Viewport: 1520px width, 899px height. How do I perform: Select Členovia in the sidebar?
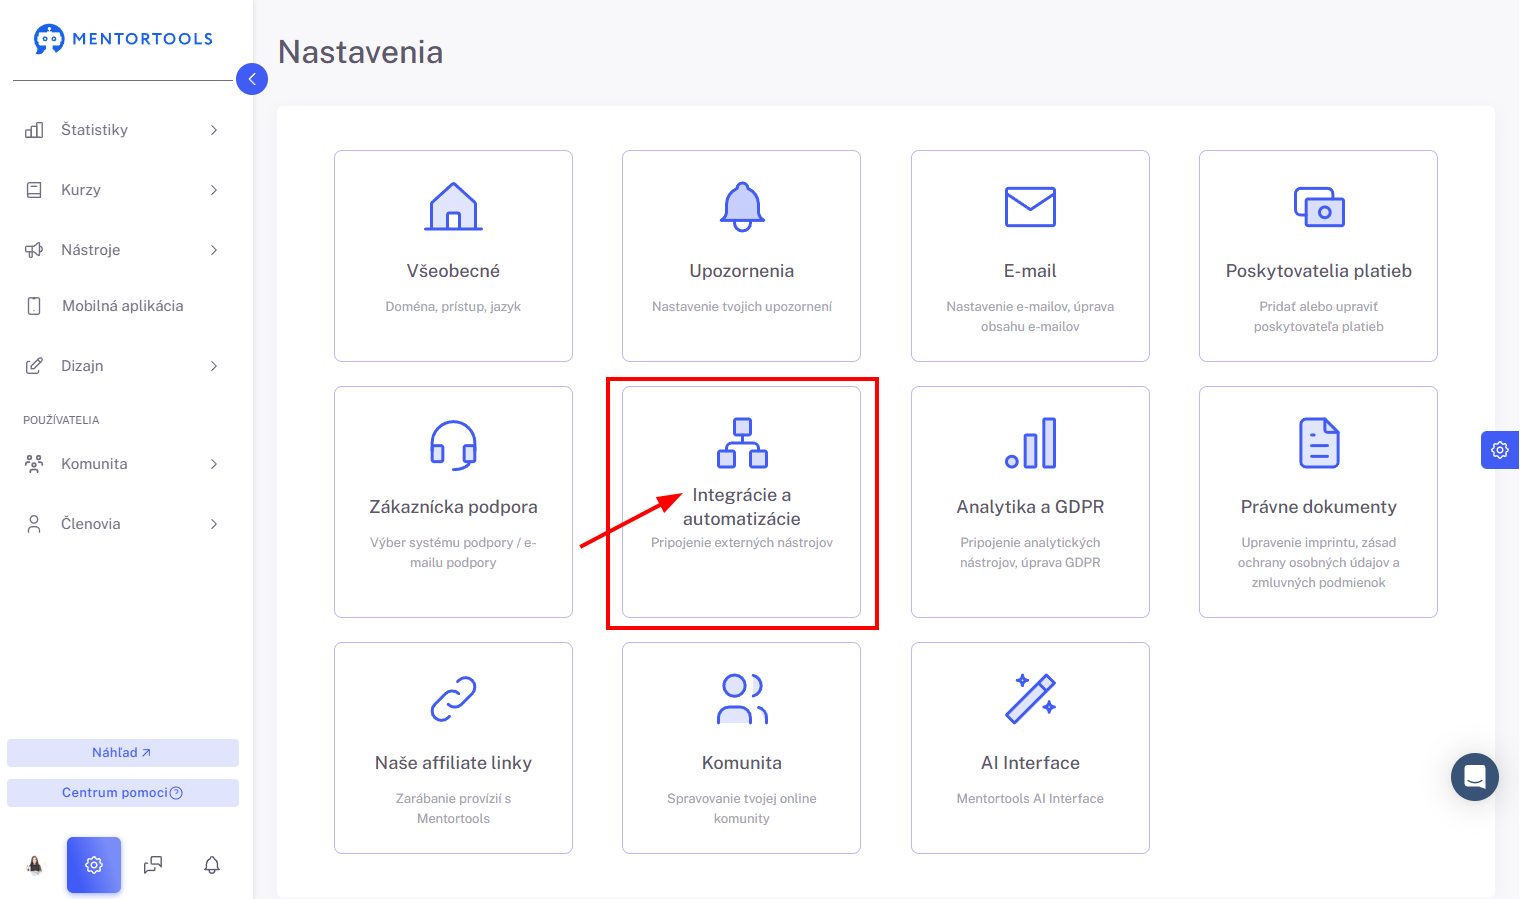(x=122, y=524)
